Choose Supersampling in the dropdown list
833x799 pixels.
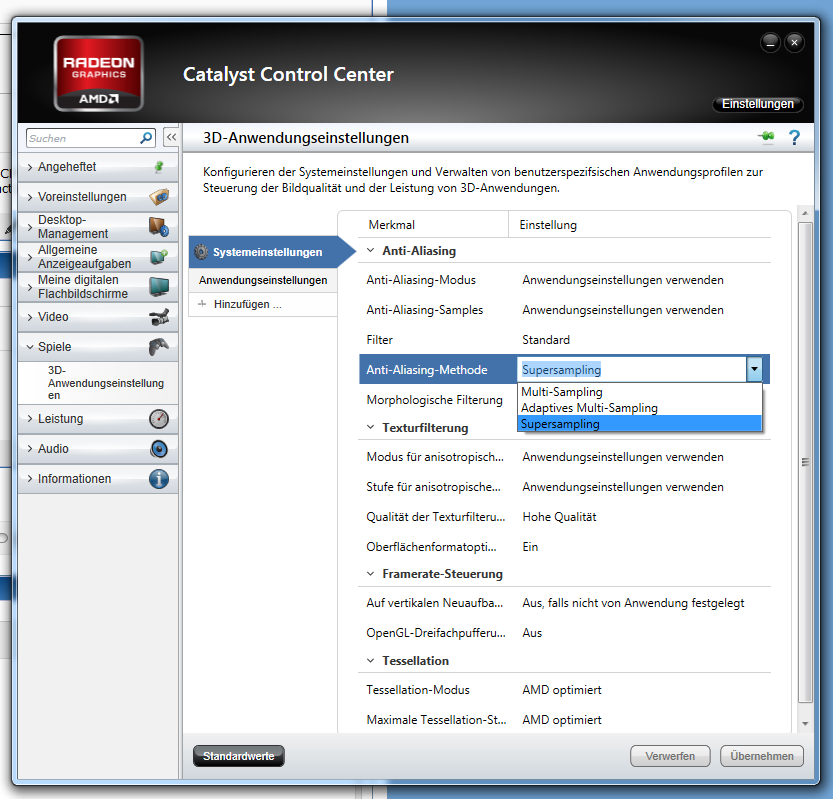[x=640, y=423]
